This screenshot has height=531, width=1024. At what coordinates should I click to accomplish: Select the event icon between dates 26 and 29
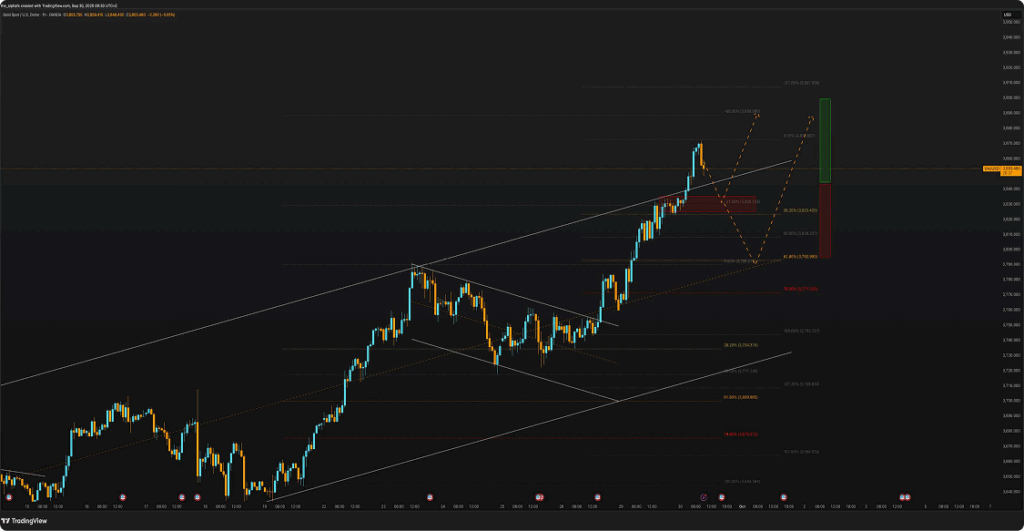[598, 497]
